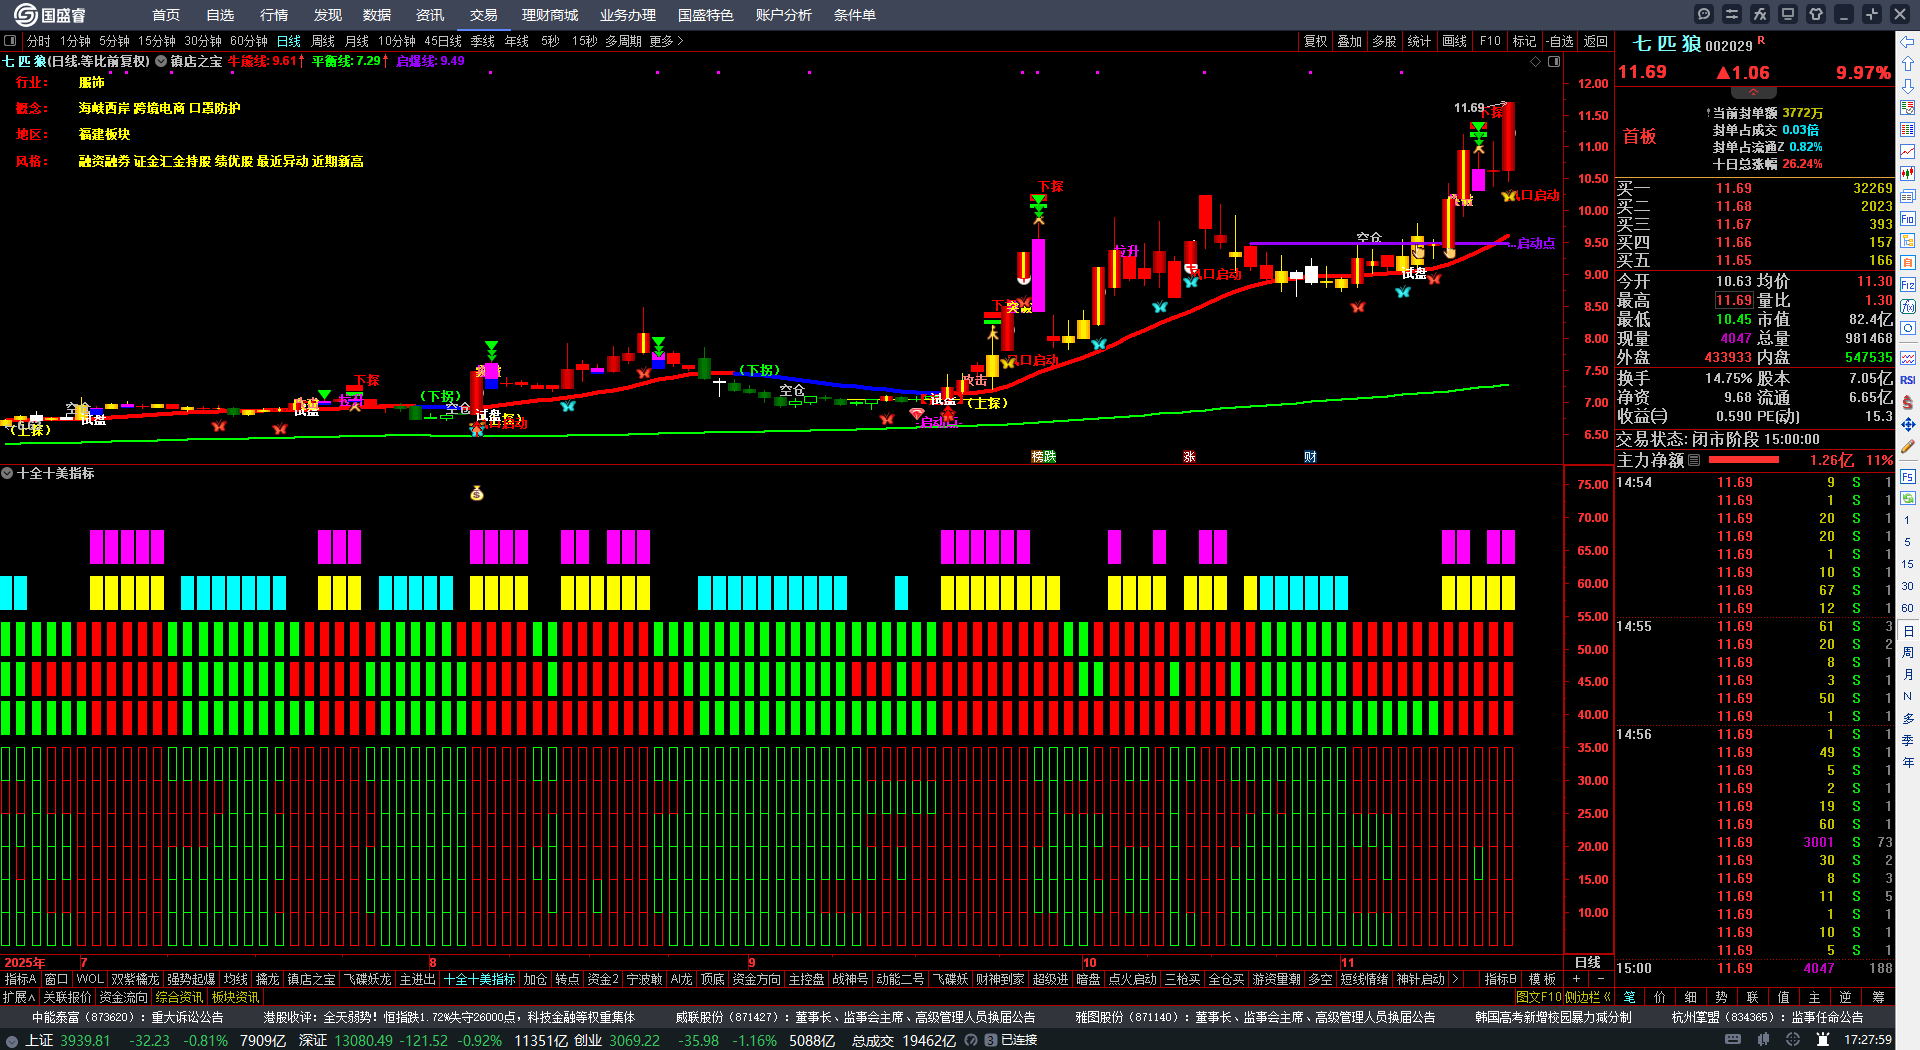Viewport: 1920px width, 1050px height.
Task: Click the red trend line chart sidebar icon
Action: (1908, 152)
